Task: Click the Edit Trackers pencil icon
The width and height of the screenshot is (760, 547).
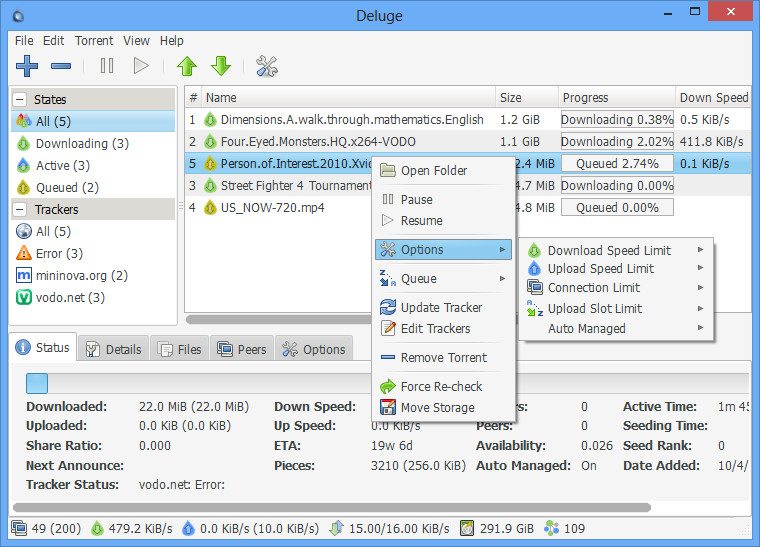Action: pyautogui.click(x=388, y=328)
